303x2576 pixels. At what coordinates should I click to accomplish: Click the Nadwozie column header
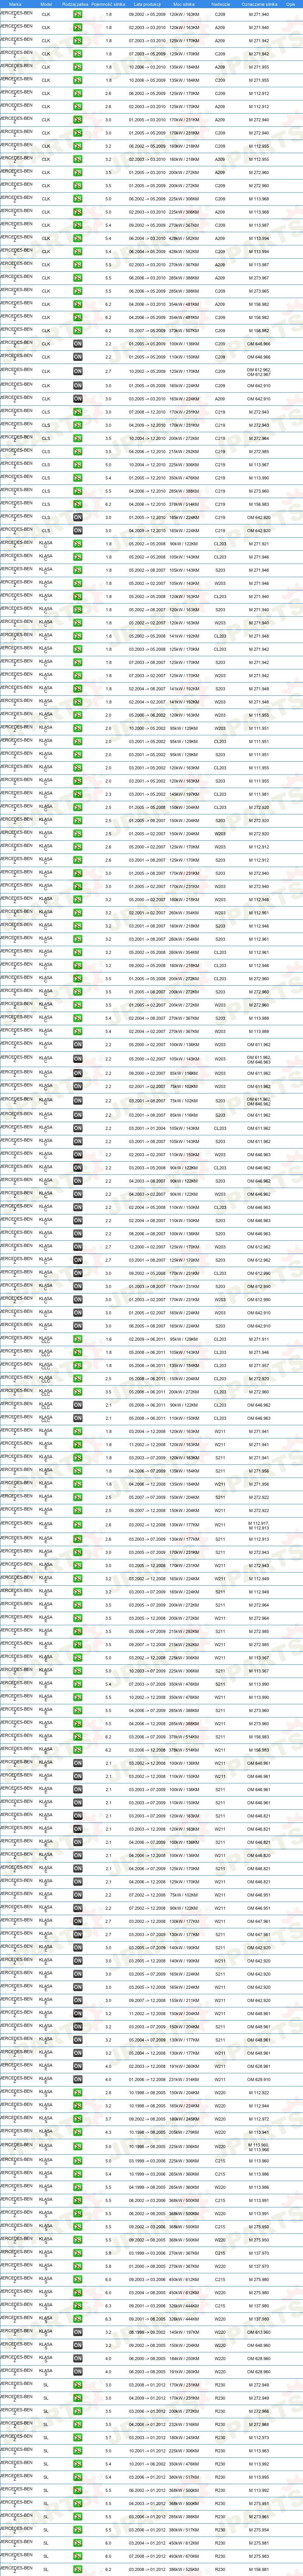[220, 4]
